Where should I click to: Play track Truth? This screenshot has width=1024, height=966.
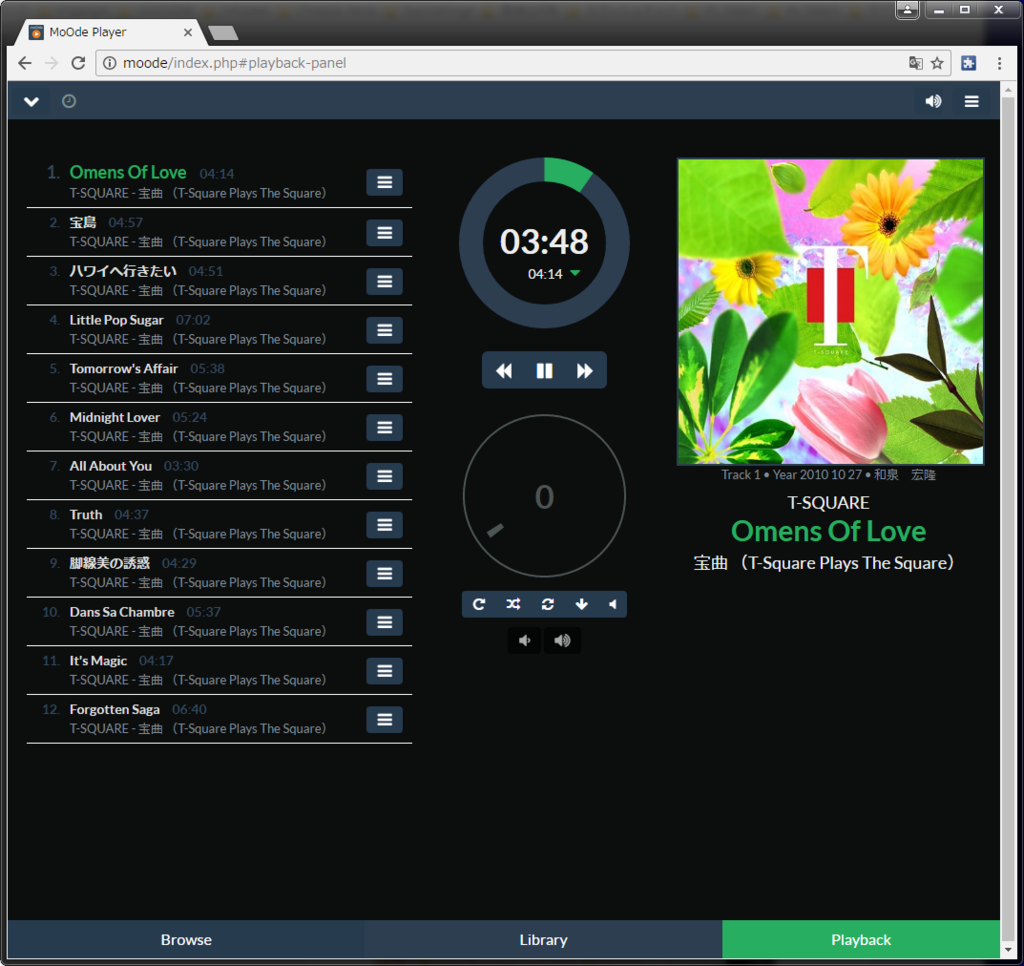click(x=86, y=515)
